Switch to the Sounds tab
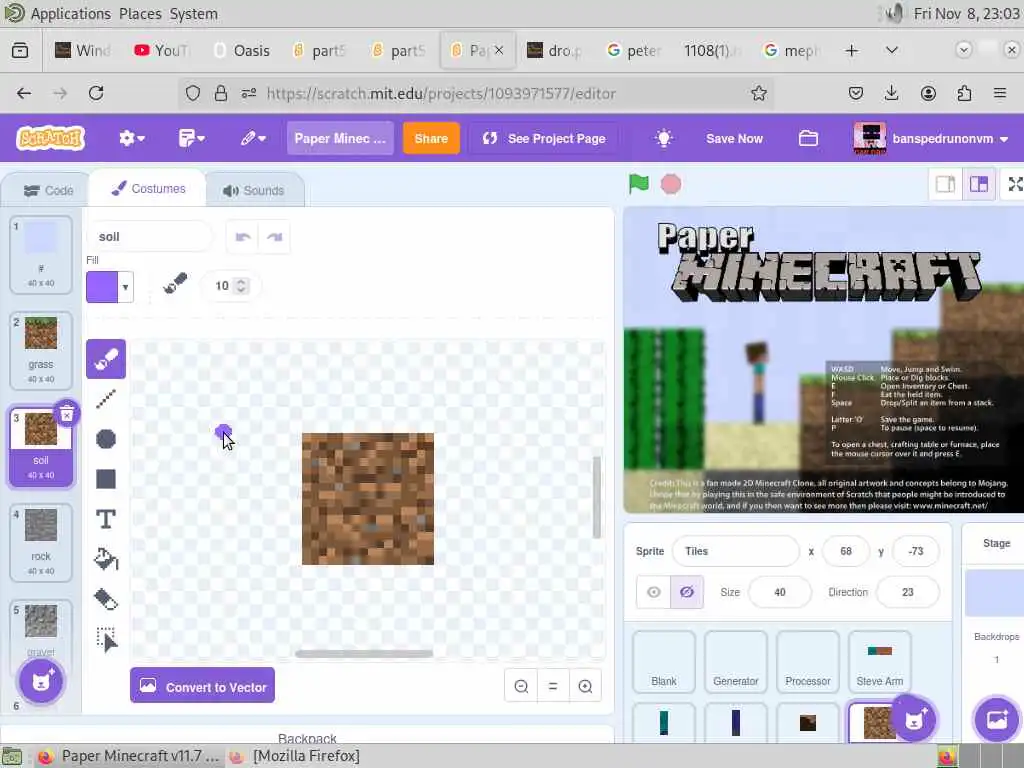This screenshot has width=1024, height=768. pos(253,191)
